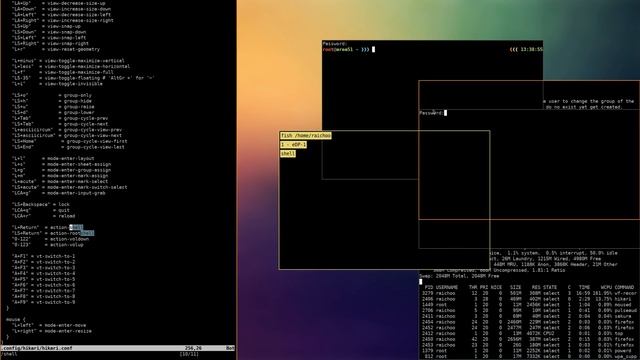This screenshot has width=640, height=360.
Task: Click the "lock" binding line
Action: coord(41,204)
